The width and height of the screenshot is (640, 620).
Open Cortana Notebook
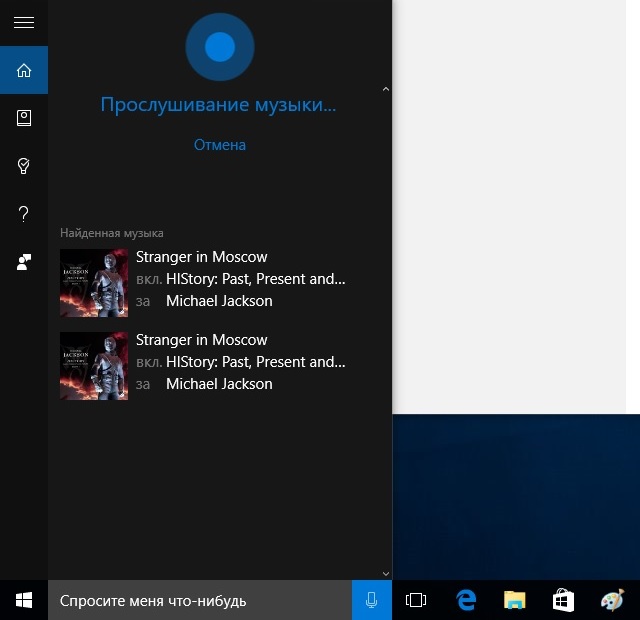pos(24,118)
